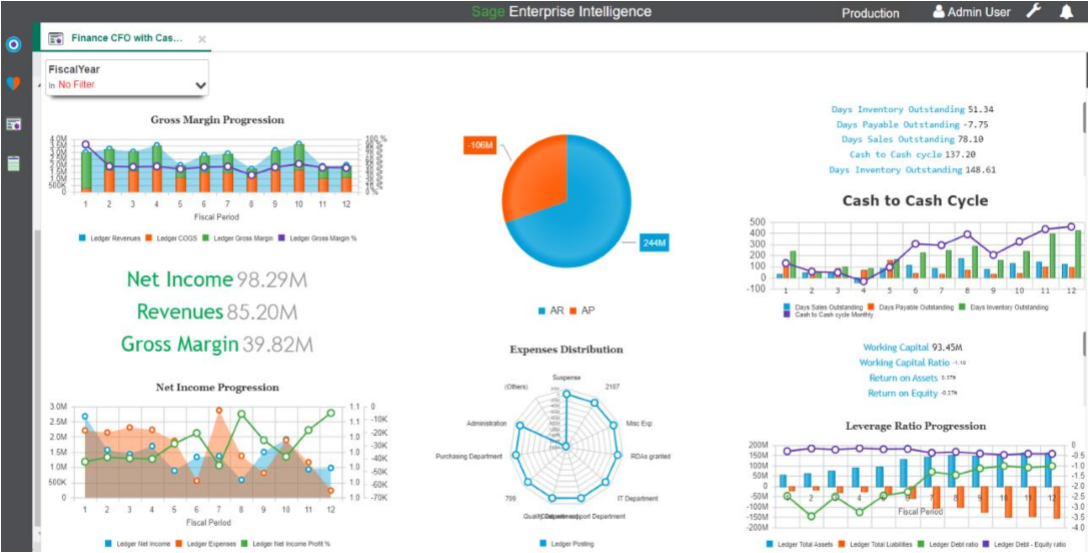Screen dimensions: 1088x553
Task: Toggle Days Sales Outstanding legend series
Action: [x=825, y=307]
